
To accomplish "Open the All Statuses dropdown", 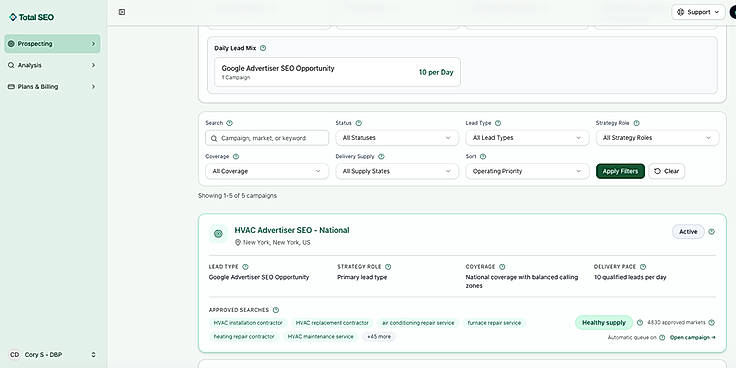I will [397, 138].
